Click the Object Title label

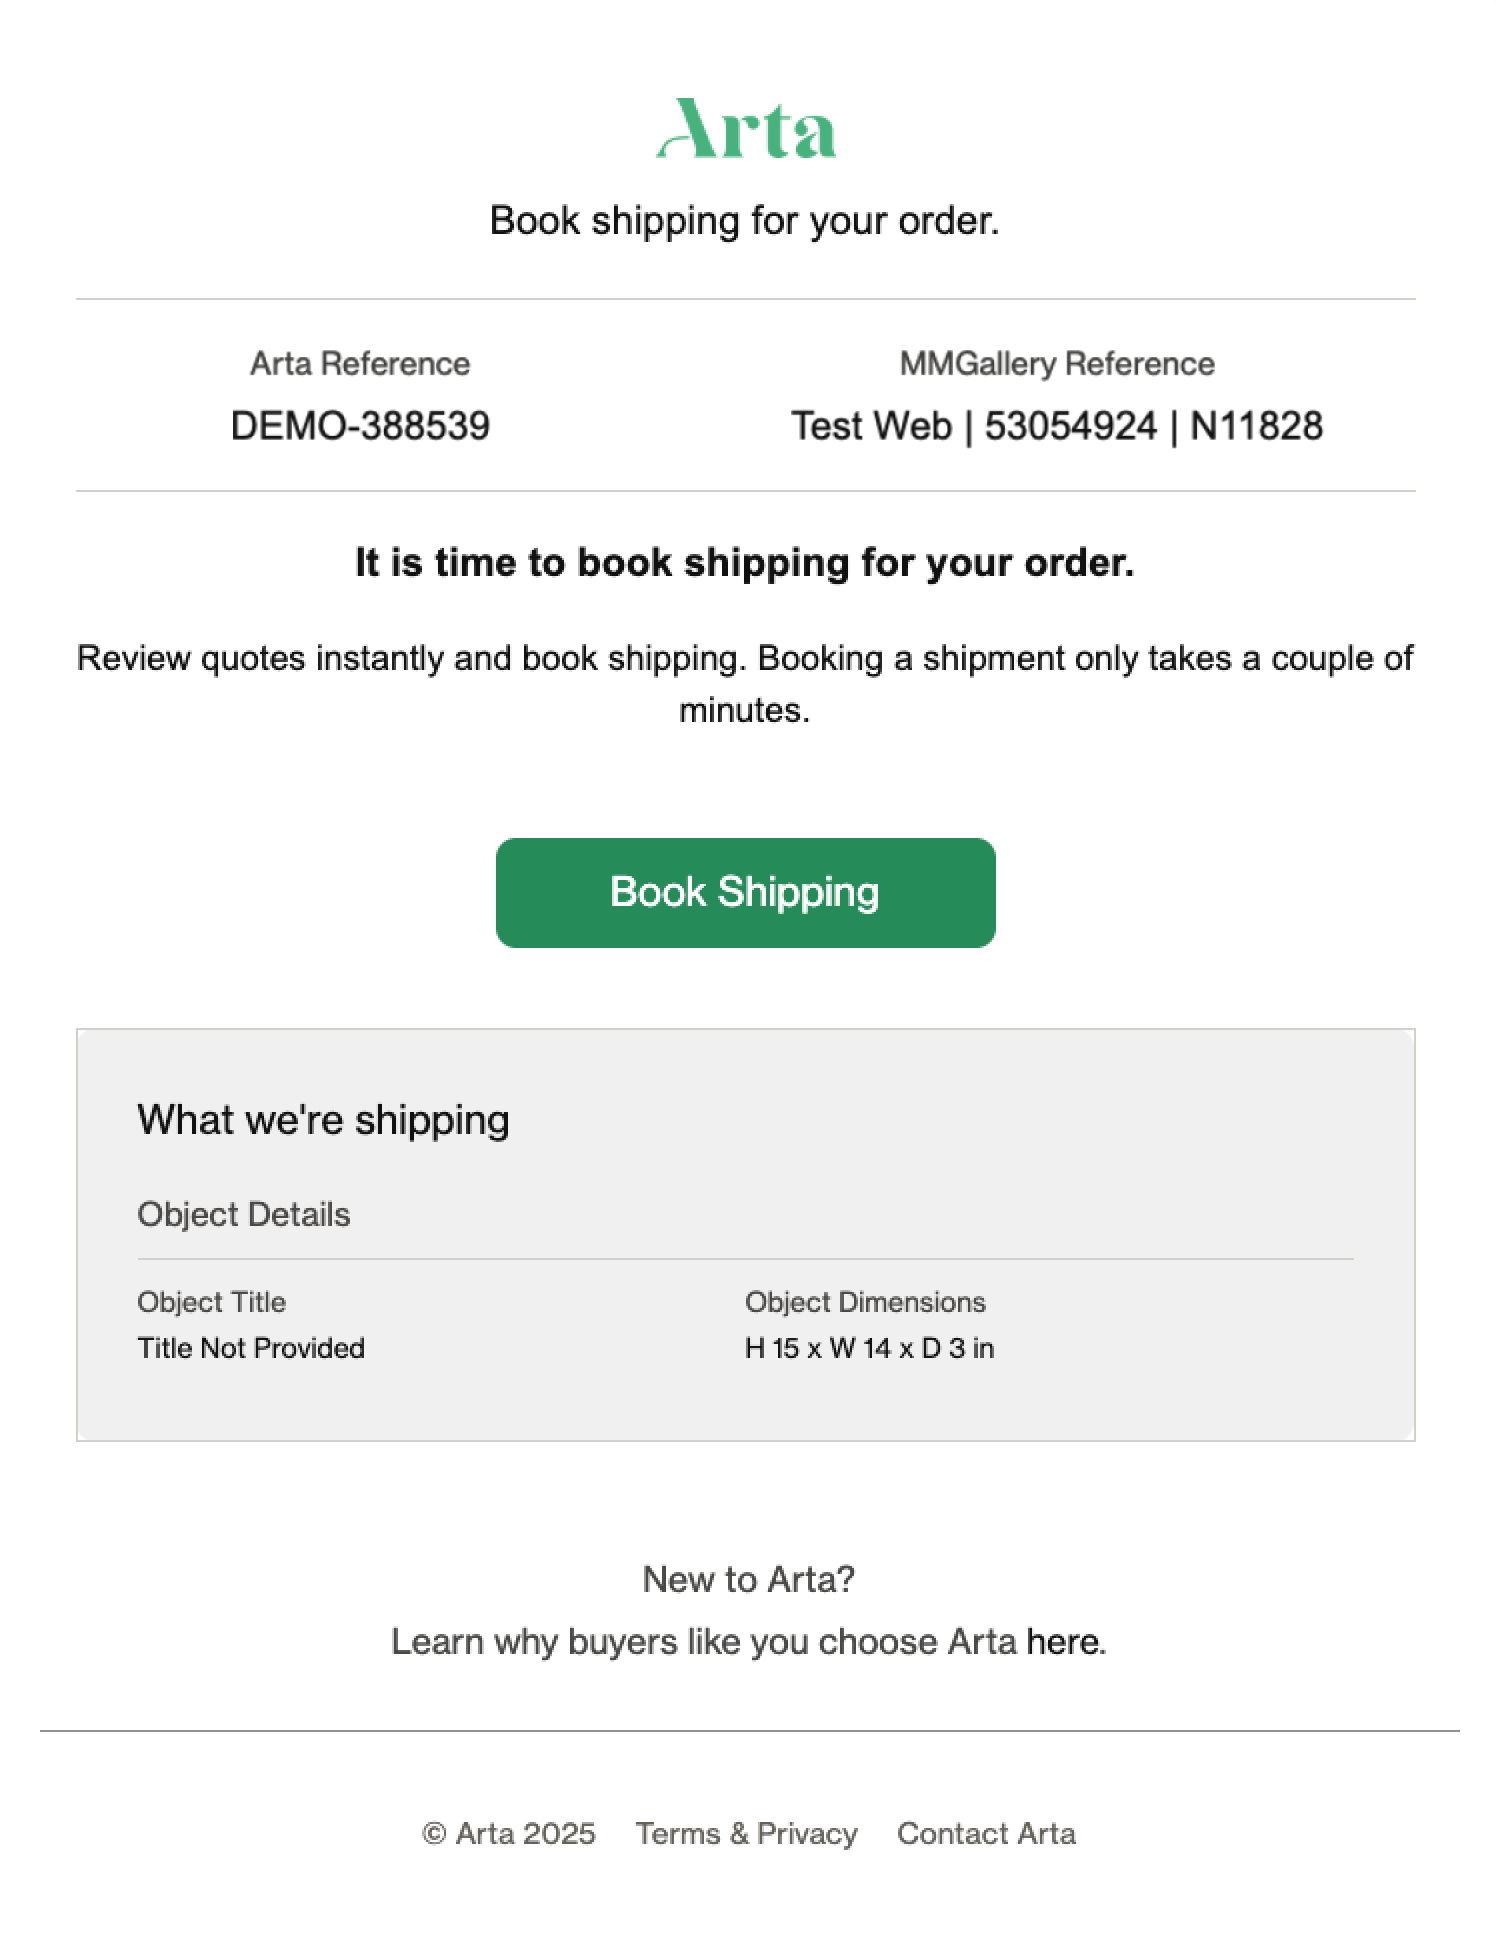click(212, 1302)
